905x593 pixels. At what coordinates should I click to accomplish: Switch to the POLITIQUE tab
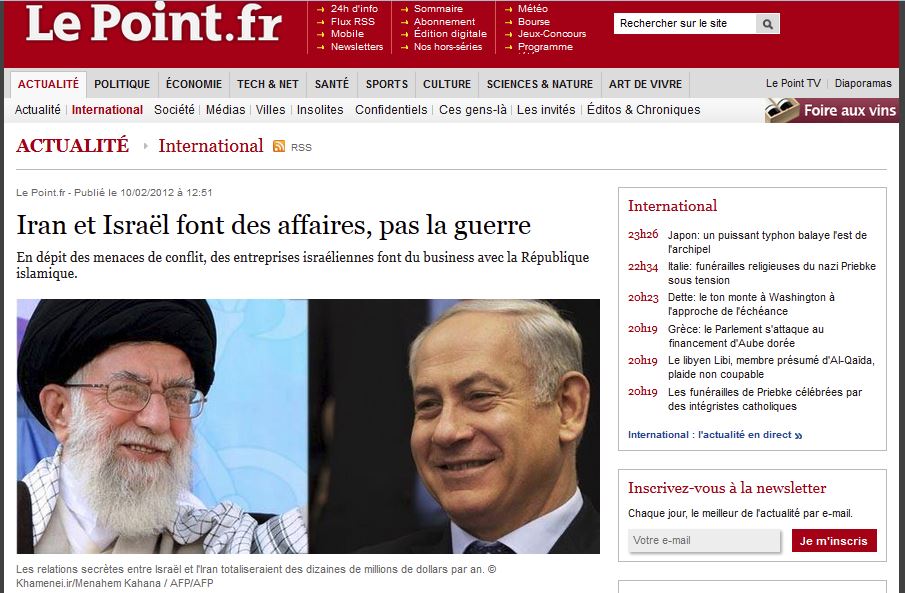[x=122, y=84]
